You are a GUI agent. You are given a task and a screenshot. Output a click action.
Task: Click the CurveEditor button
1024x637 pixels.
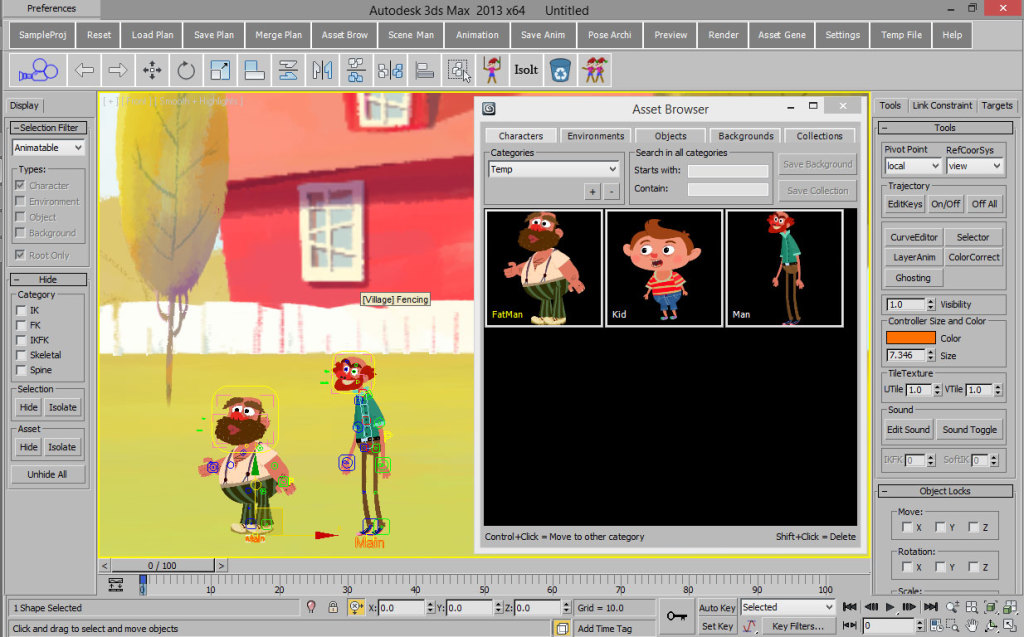[x=914, y=237]
